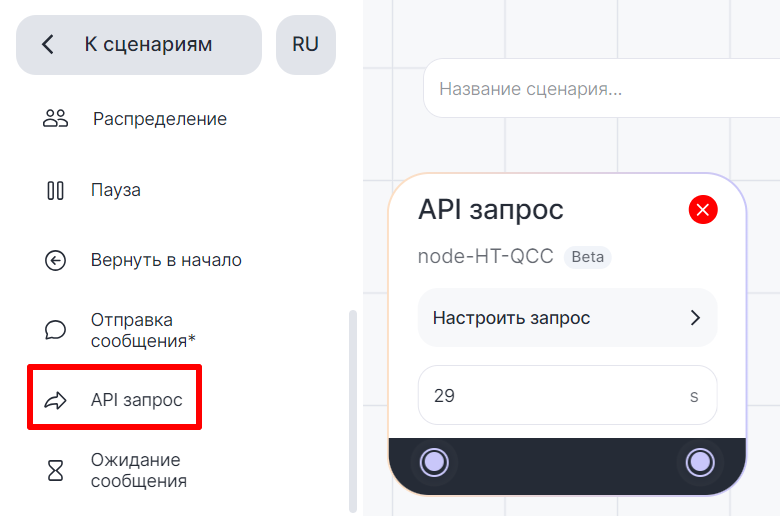Click the share arrow icon for API запрос
Screen dimensions: 780x516
click(x=55, y=401)
